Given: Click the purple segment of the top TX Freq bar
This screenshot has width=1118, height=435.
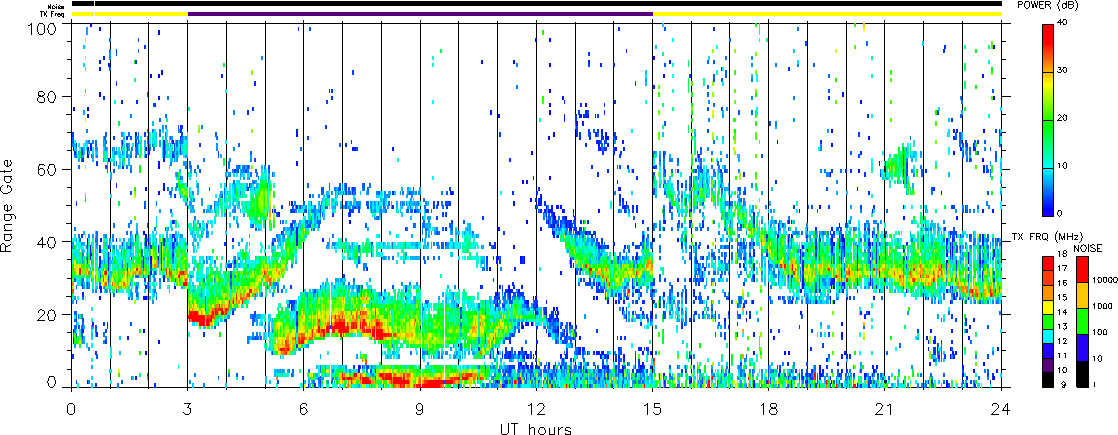Looking at the screenshot, I should click(x=420, y=14).
